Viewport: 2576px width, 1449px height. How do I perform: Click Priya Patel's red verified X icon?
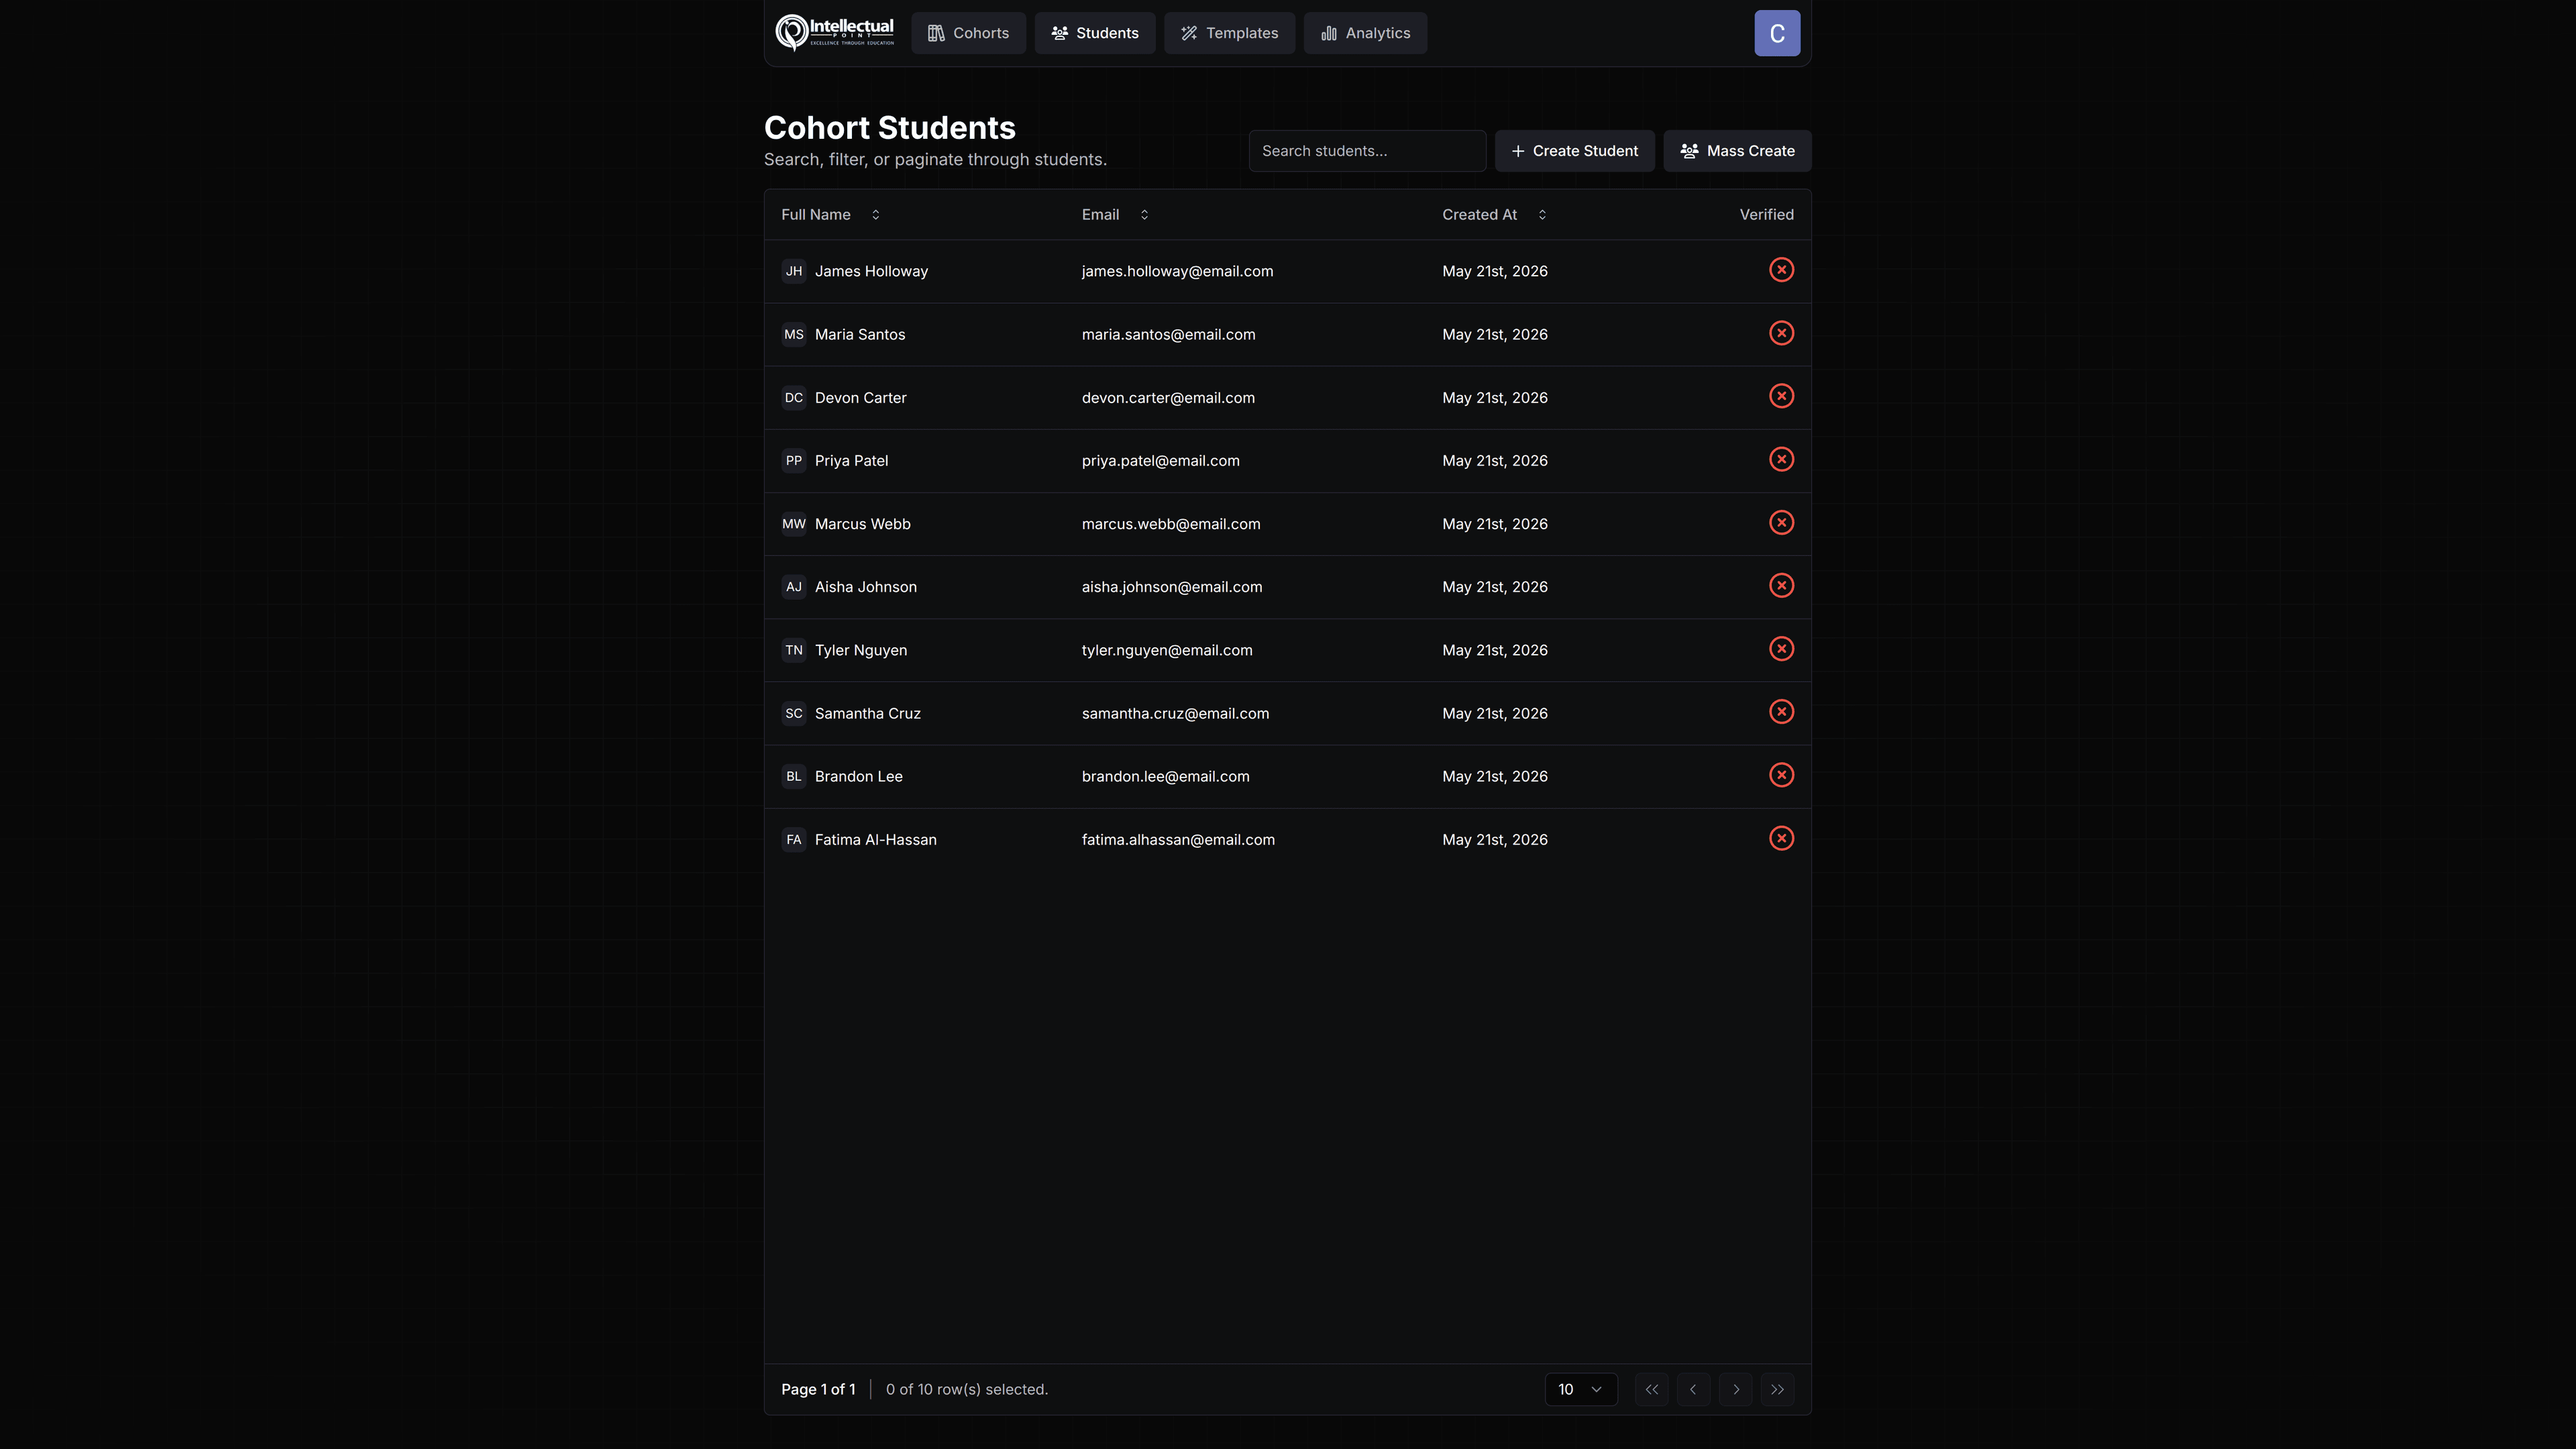point(1781,460)
